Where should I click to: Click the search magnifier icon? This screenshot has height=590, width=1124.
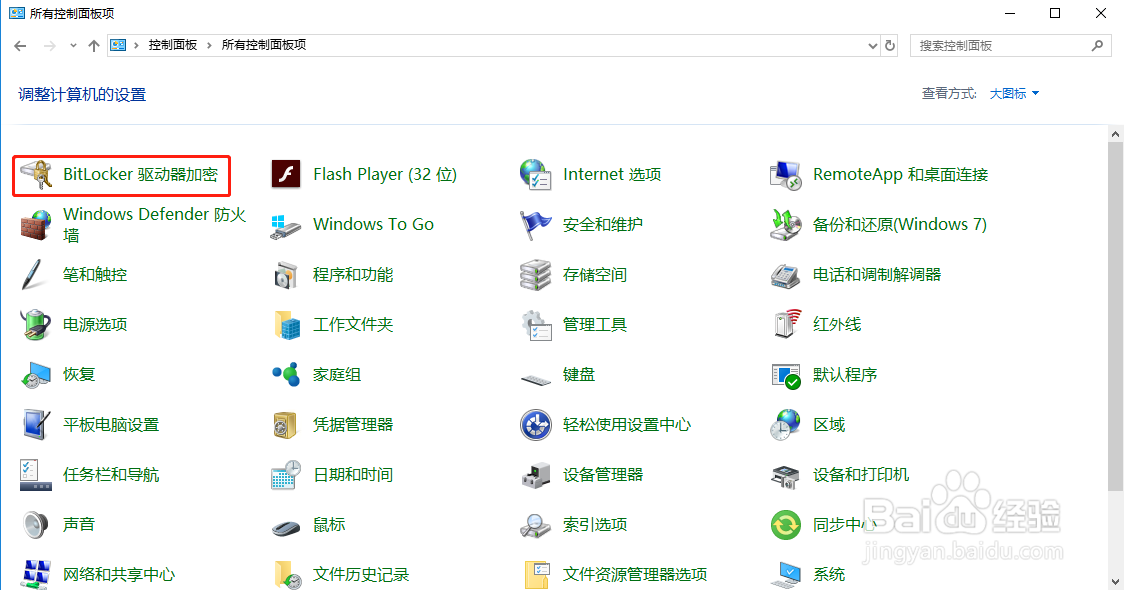tap(1097, 46)
